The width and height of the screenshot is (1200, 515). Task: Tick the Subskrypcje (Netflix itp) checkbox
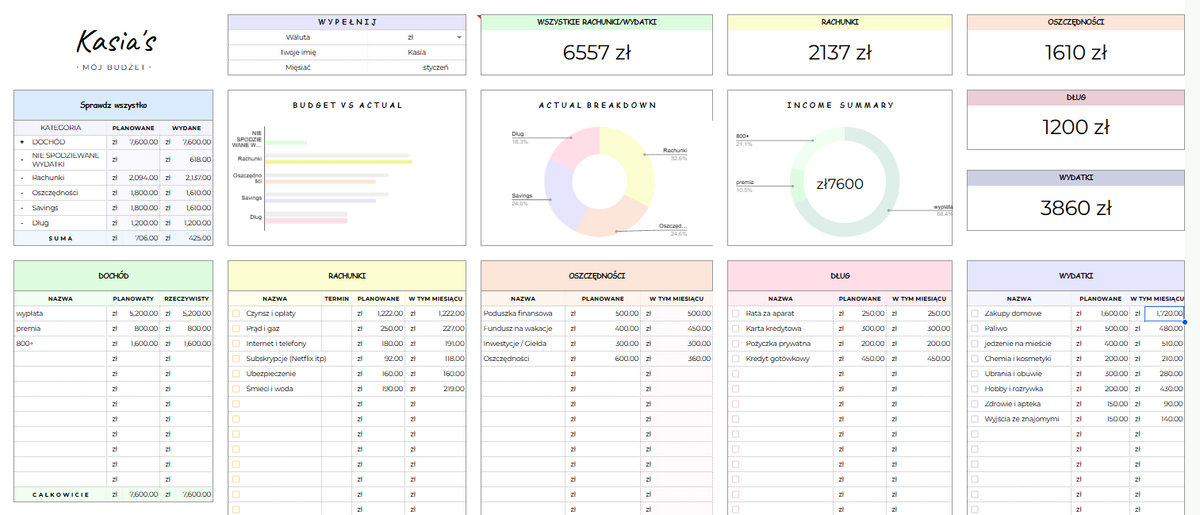coord(236,358)
